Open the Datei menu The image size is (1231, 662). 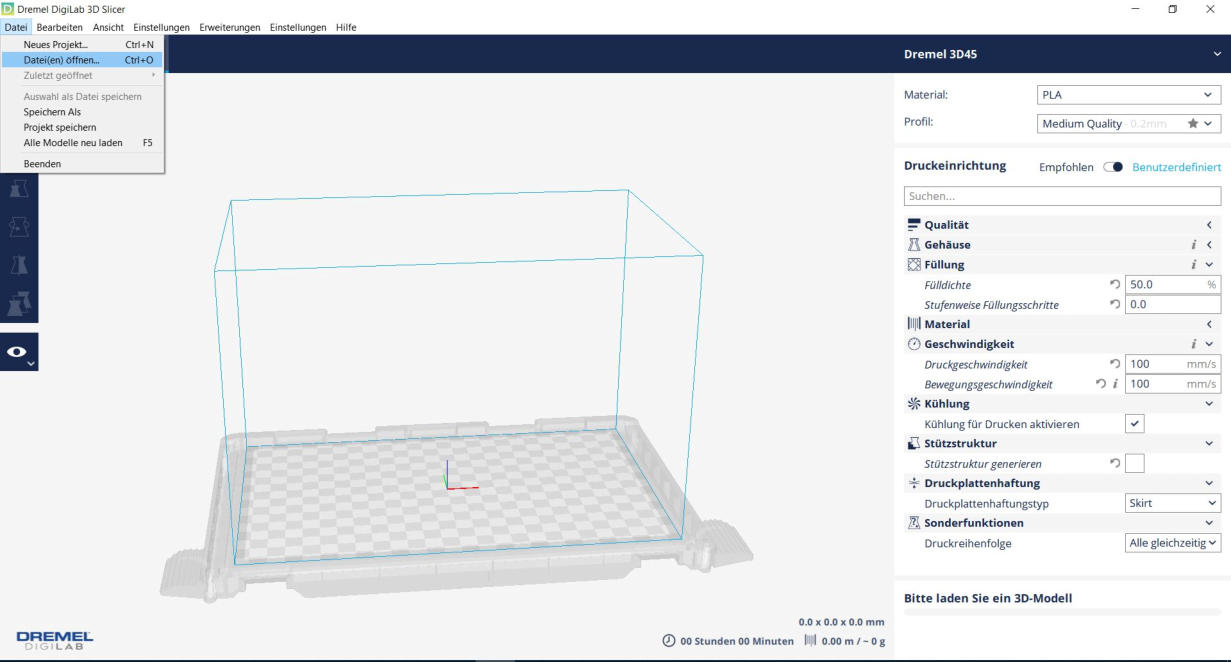[15, 27]
